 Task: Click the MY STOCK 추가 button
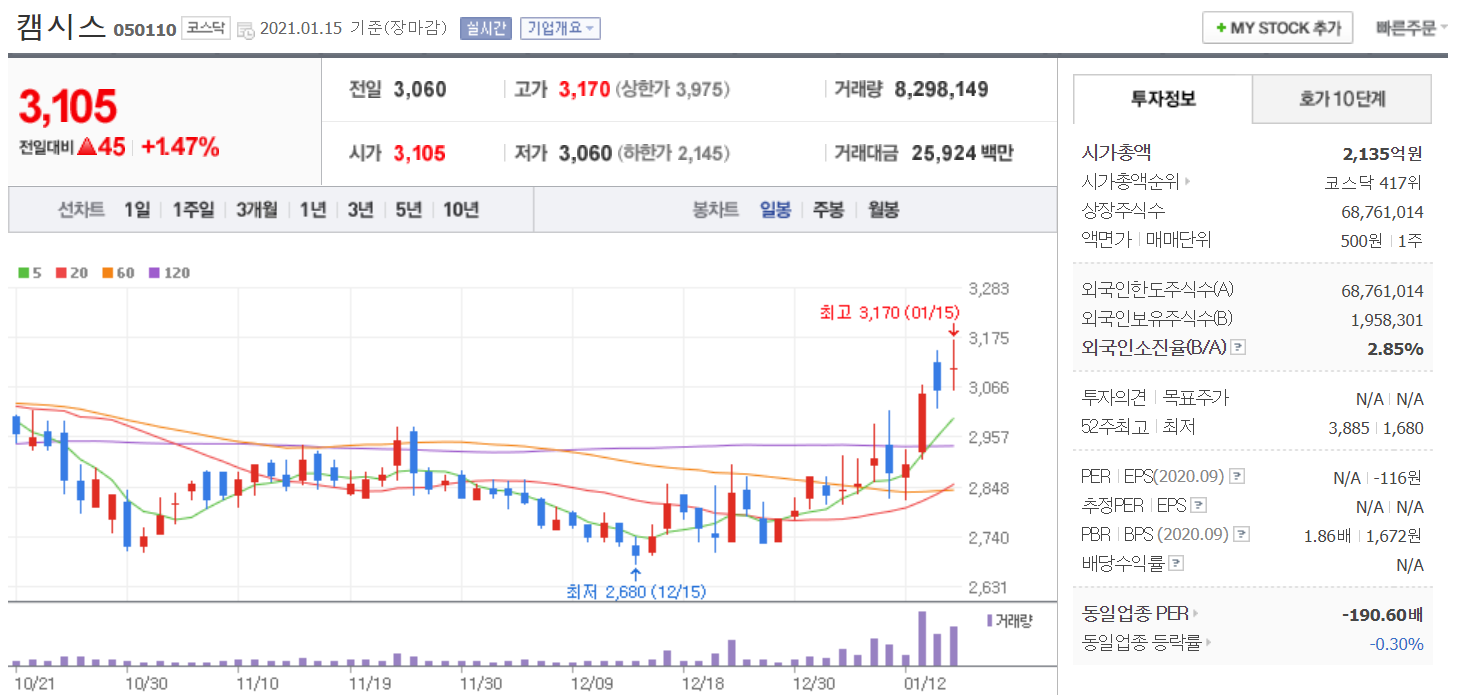(1277, 28)
